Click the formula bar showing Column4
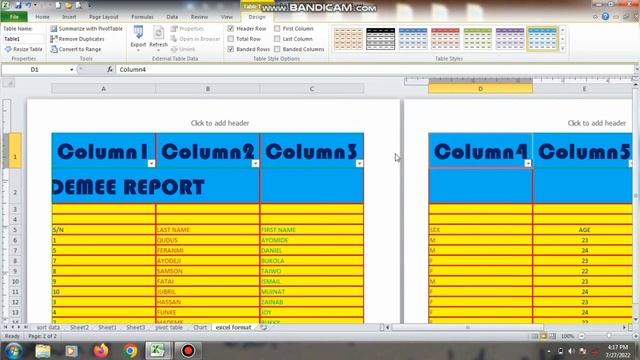The image size is (640, 360). click(374, 69)
